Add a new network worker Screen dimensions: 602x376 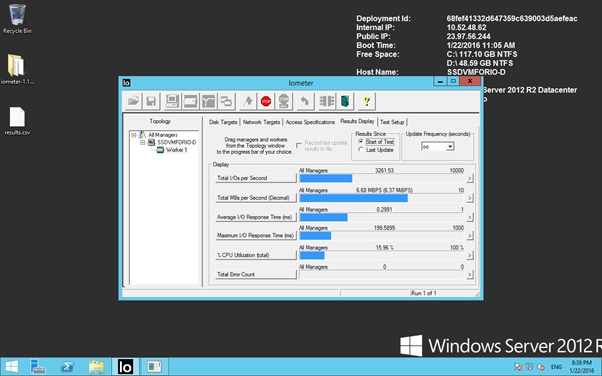tap(208, 101)
